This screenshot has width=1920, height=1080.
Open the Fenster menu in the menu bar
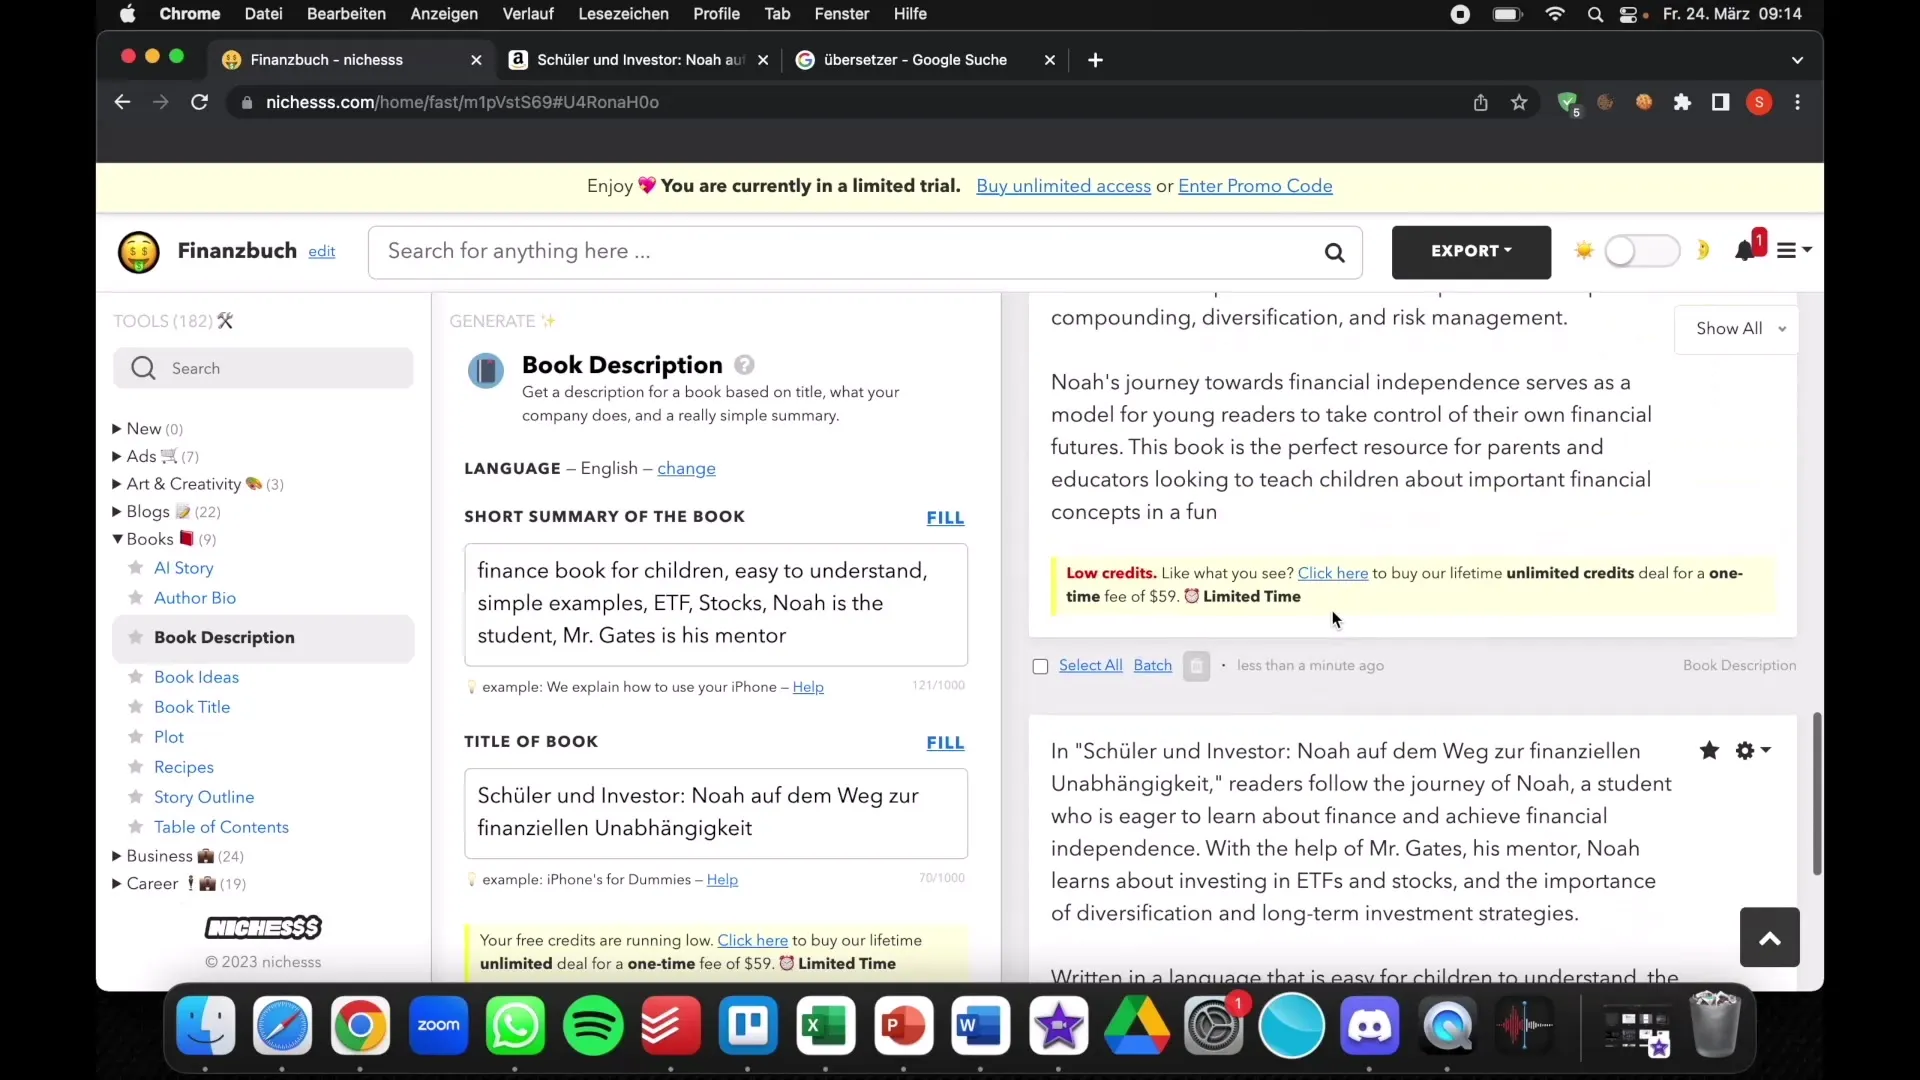(841, 14)
